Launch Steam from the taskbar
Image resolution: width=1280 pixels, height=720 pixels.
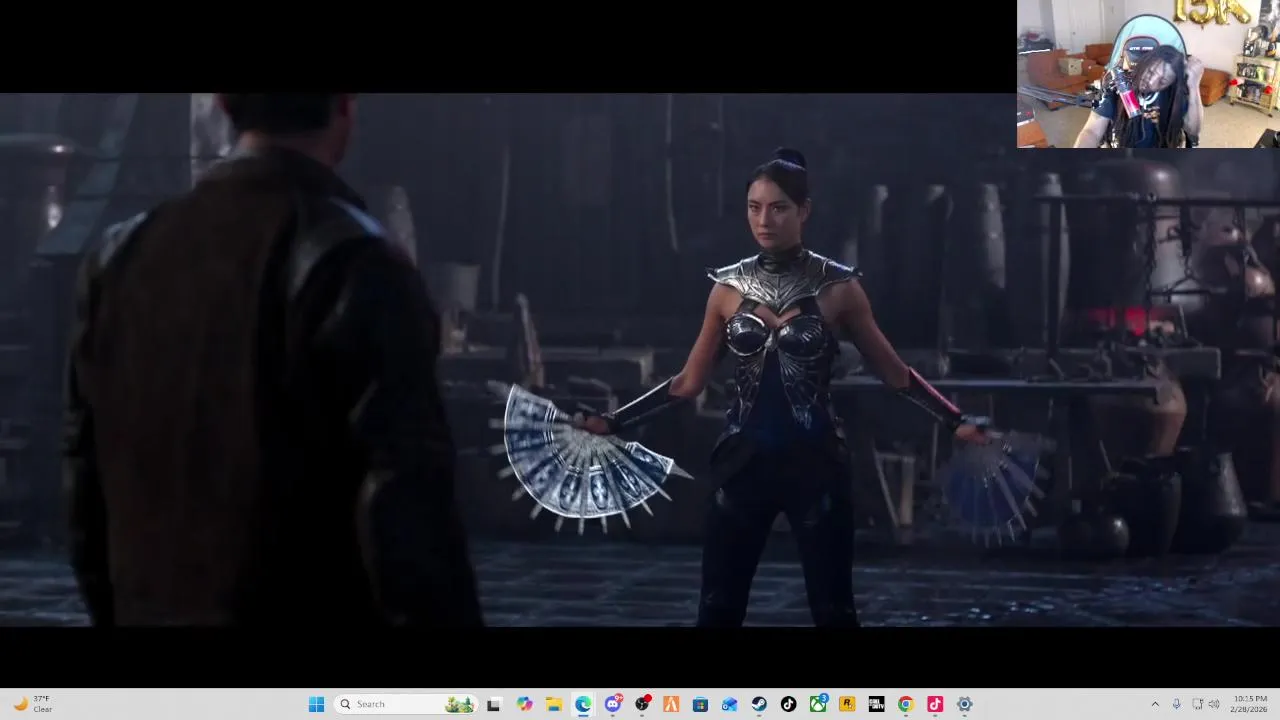(759, 704)
